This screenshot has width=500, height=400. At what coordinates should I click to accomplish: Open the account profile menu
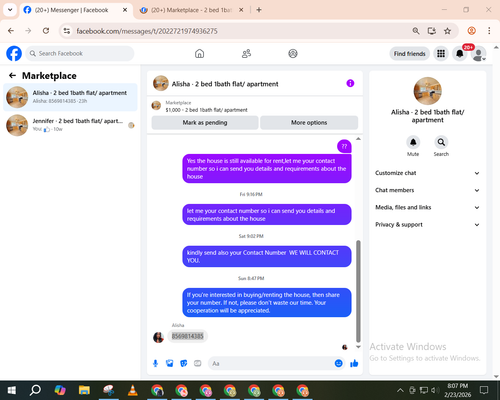click(x=478, y=54)
